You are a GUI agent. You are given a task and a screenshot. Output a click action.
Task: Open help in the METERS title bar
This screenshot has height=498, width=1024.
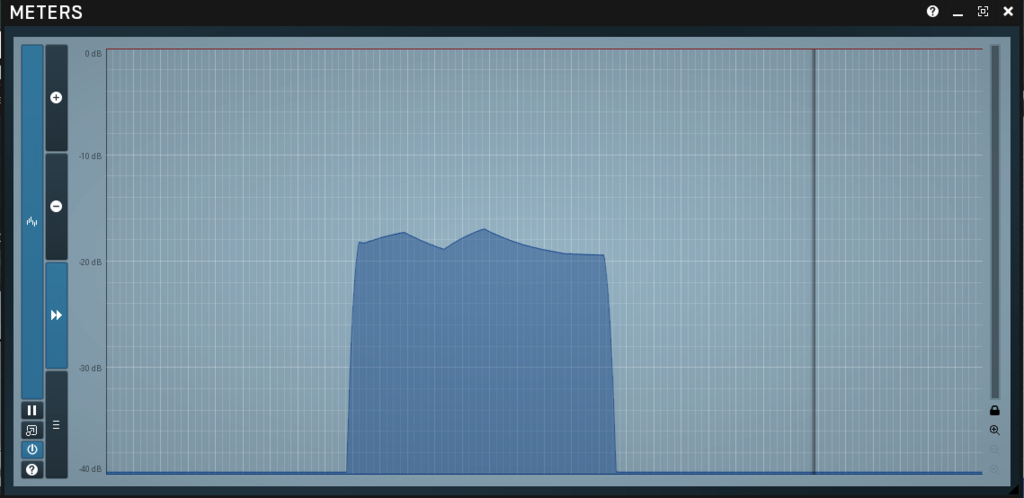click(x=933, y=11)
